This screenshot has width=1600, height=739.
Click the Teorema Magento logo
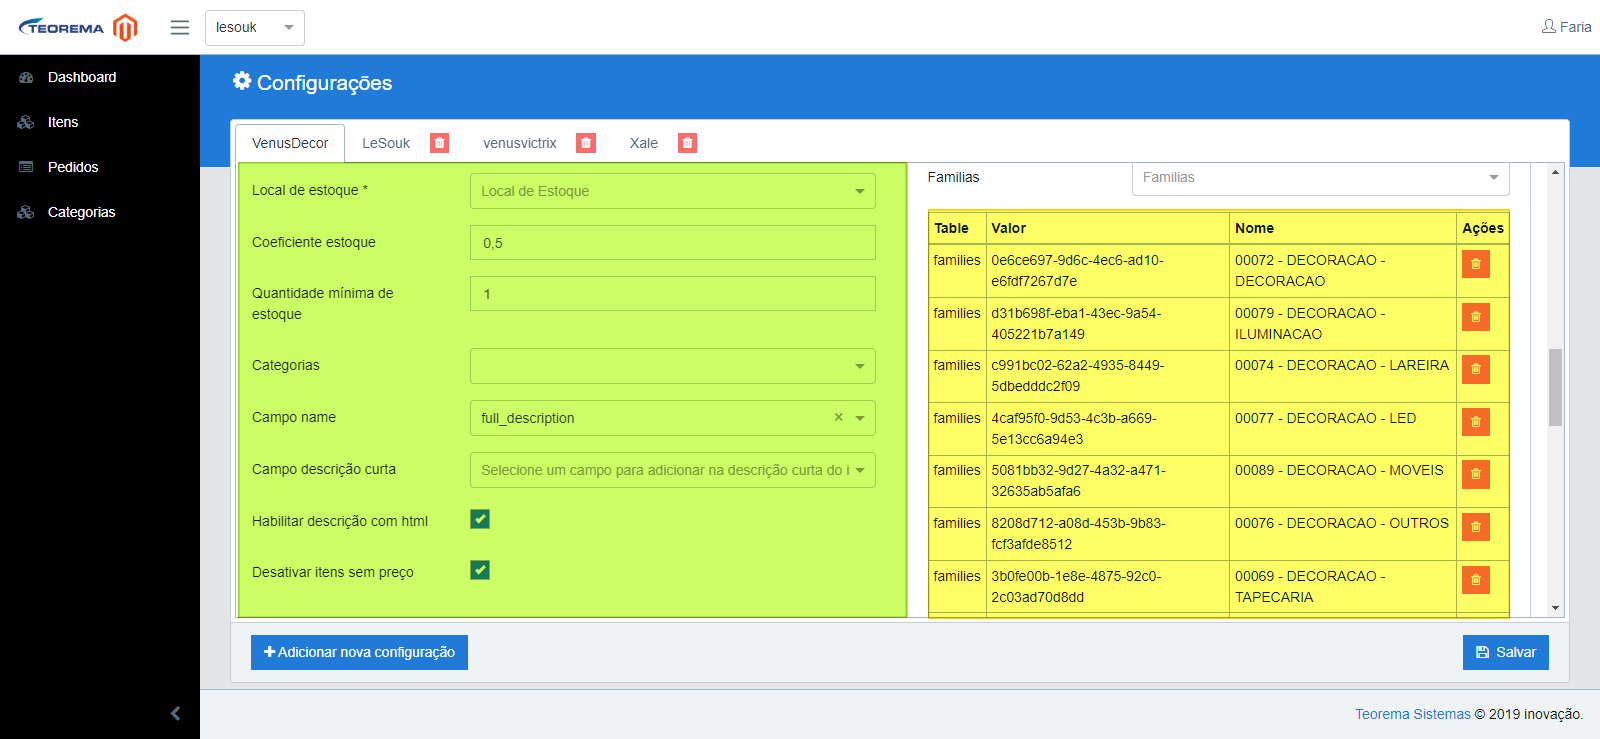coord(78,27)
